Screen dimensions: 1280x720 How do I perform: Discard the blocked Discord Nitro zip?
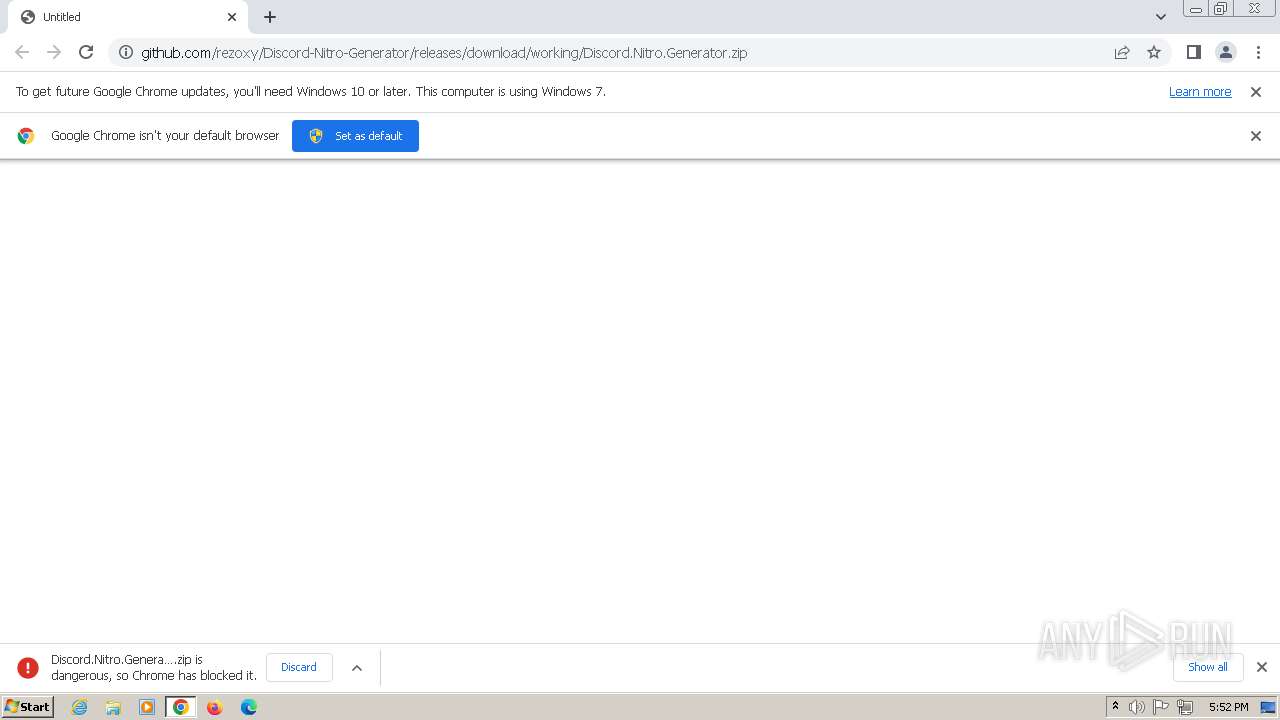point(299,667)
